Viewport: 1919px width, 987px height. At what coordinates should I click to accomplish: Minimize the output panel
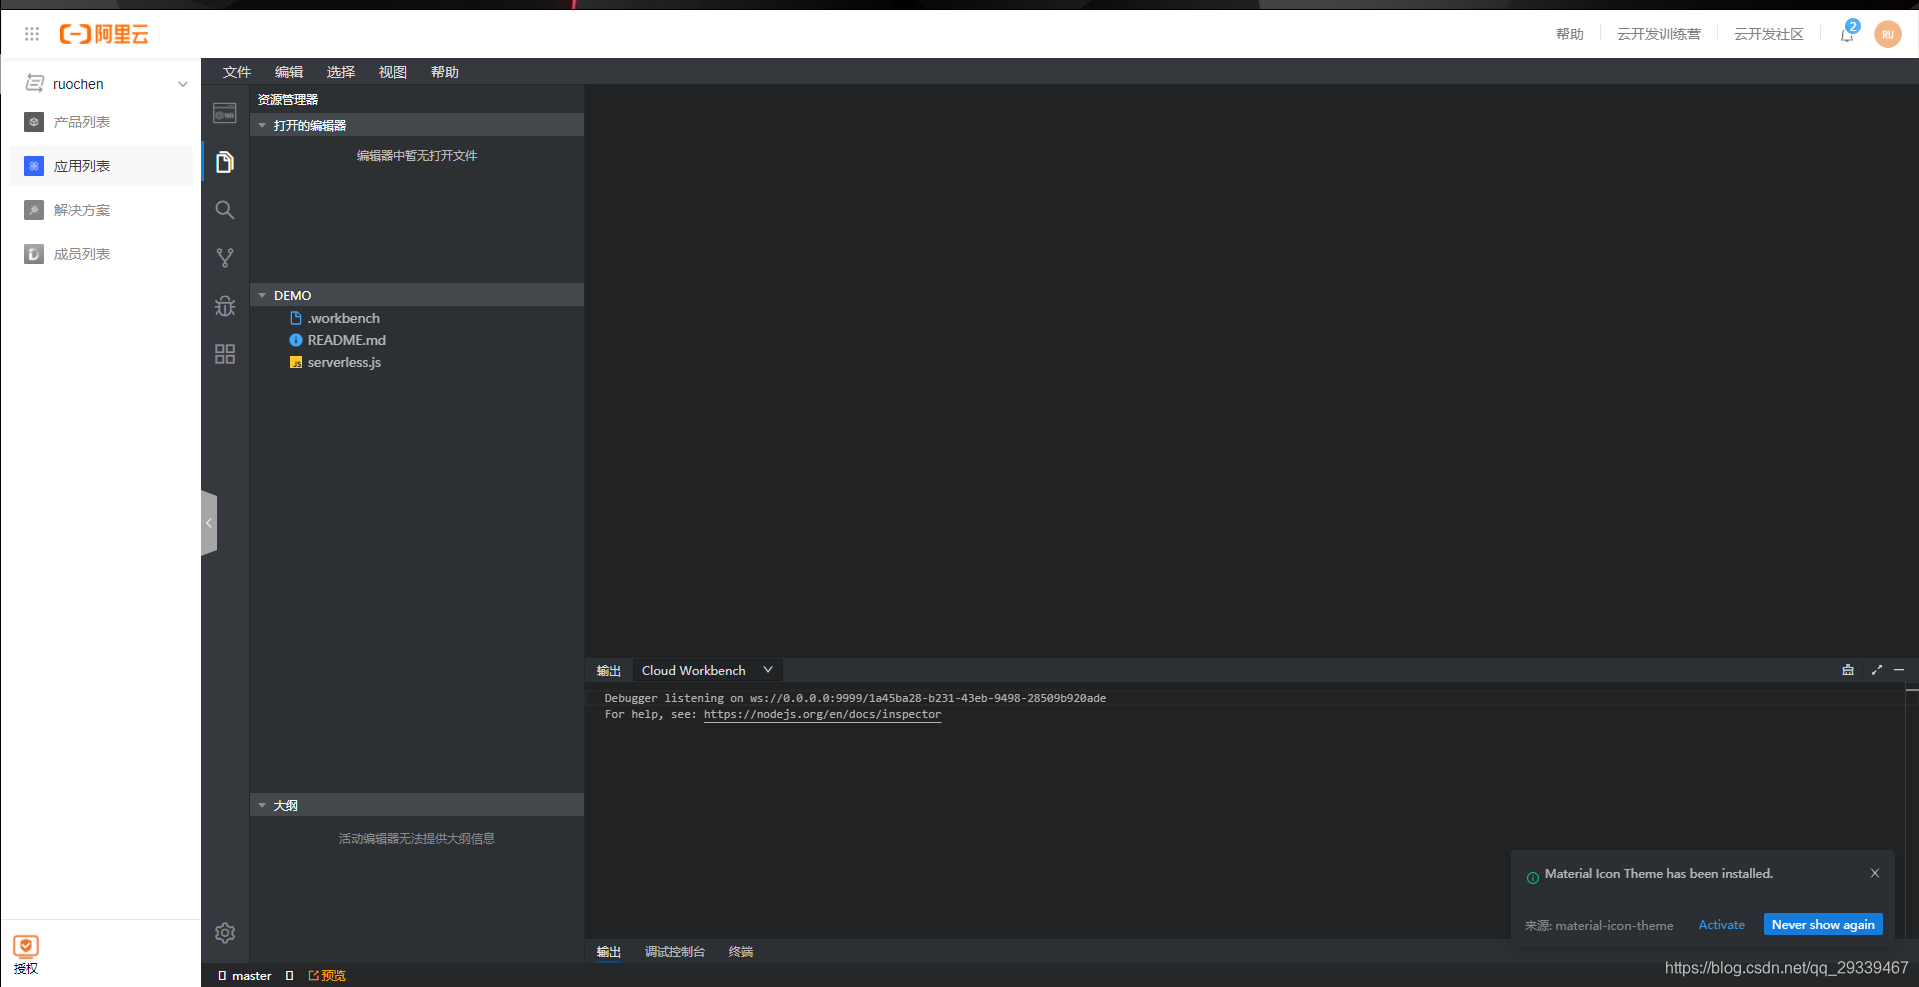(1899, 670)
